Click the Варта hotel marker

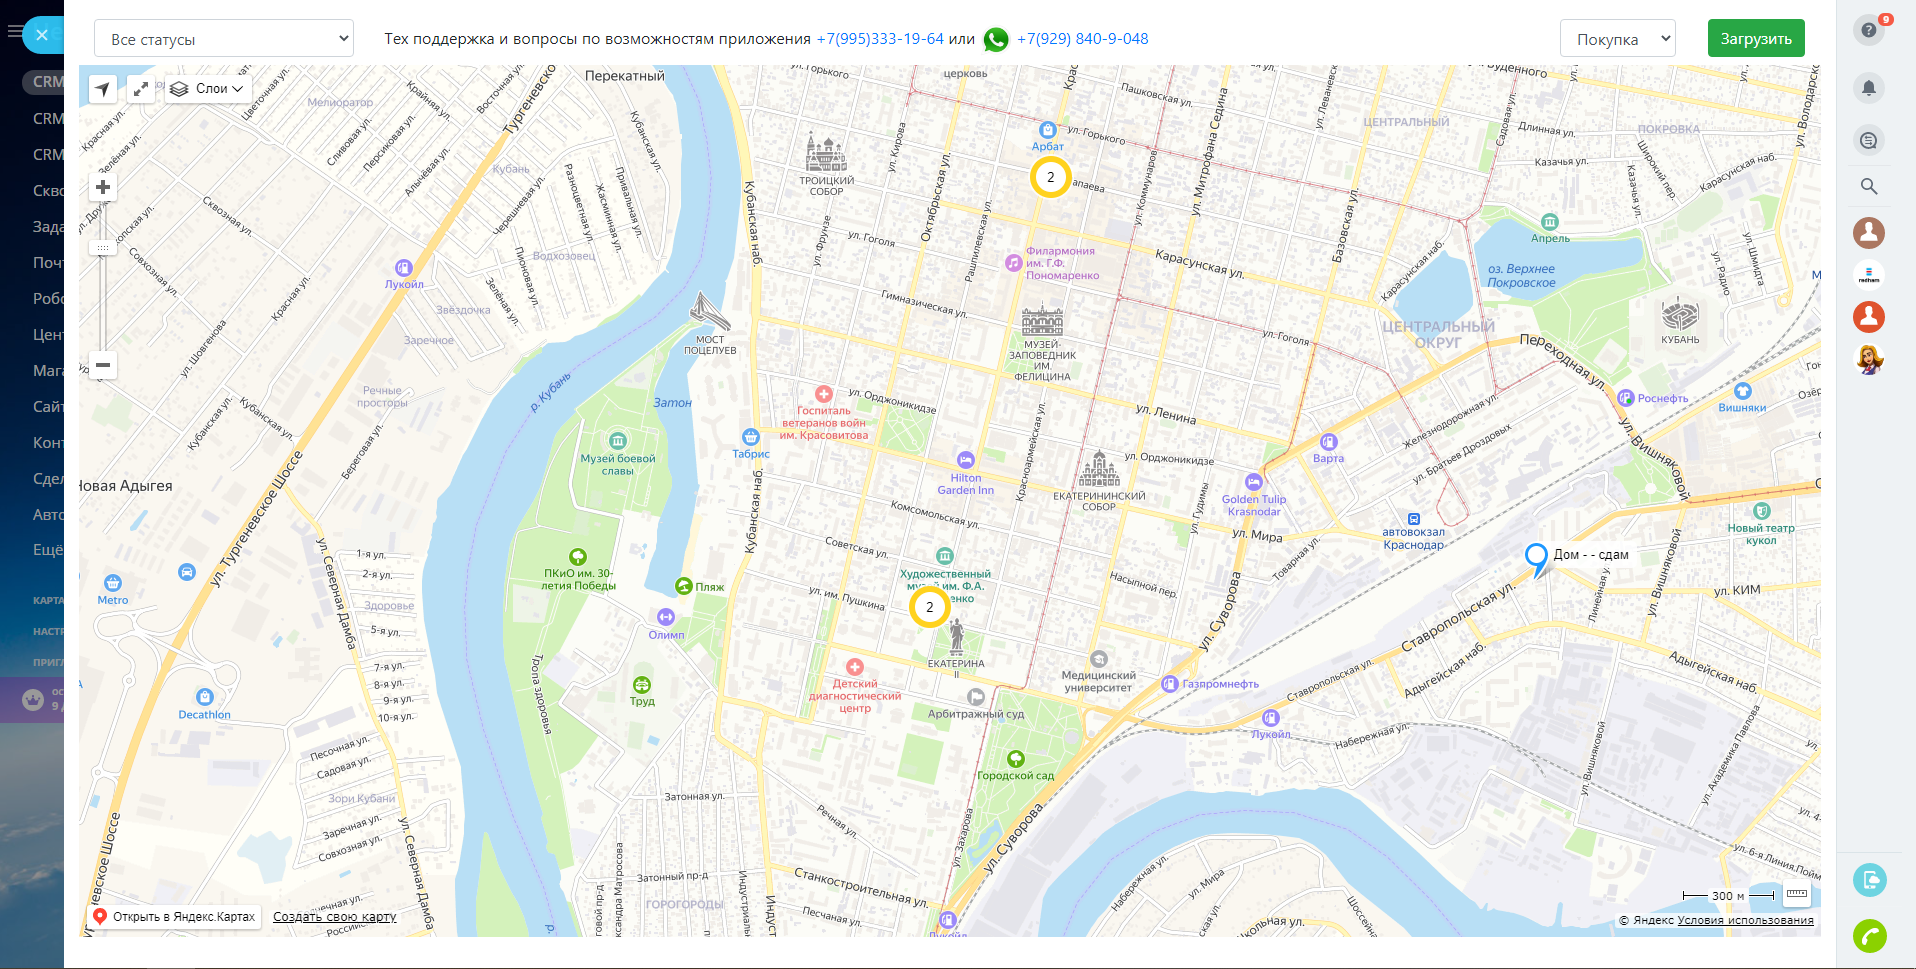click(1328, 442)
